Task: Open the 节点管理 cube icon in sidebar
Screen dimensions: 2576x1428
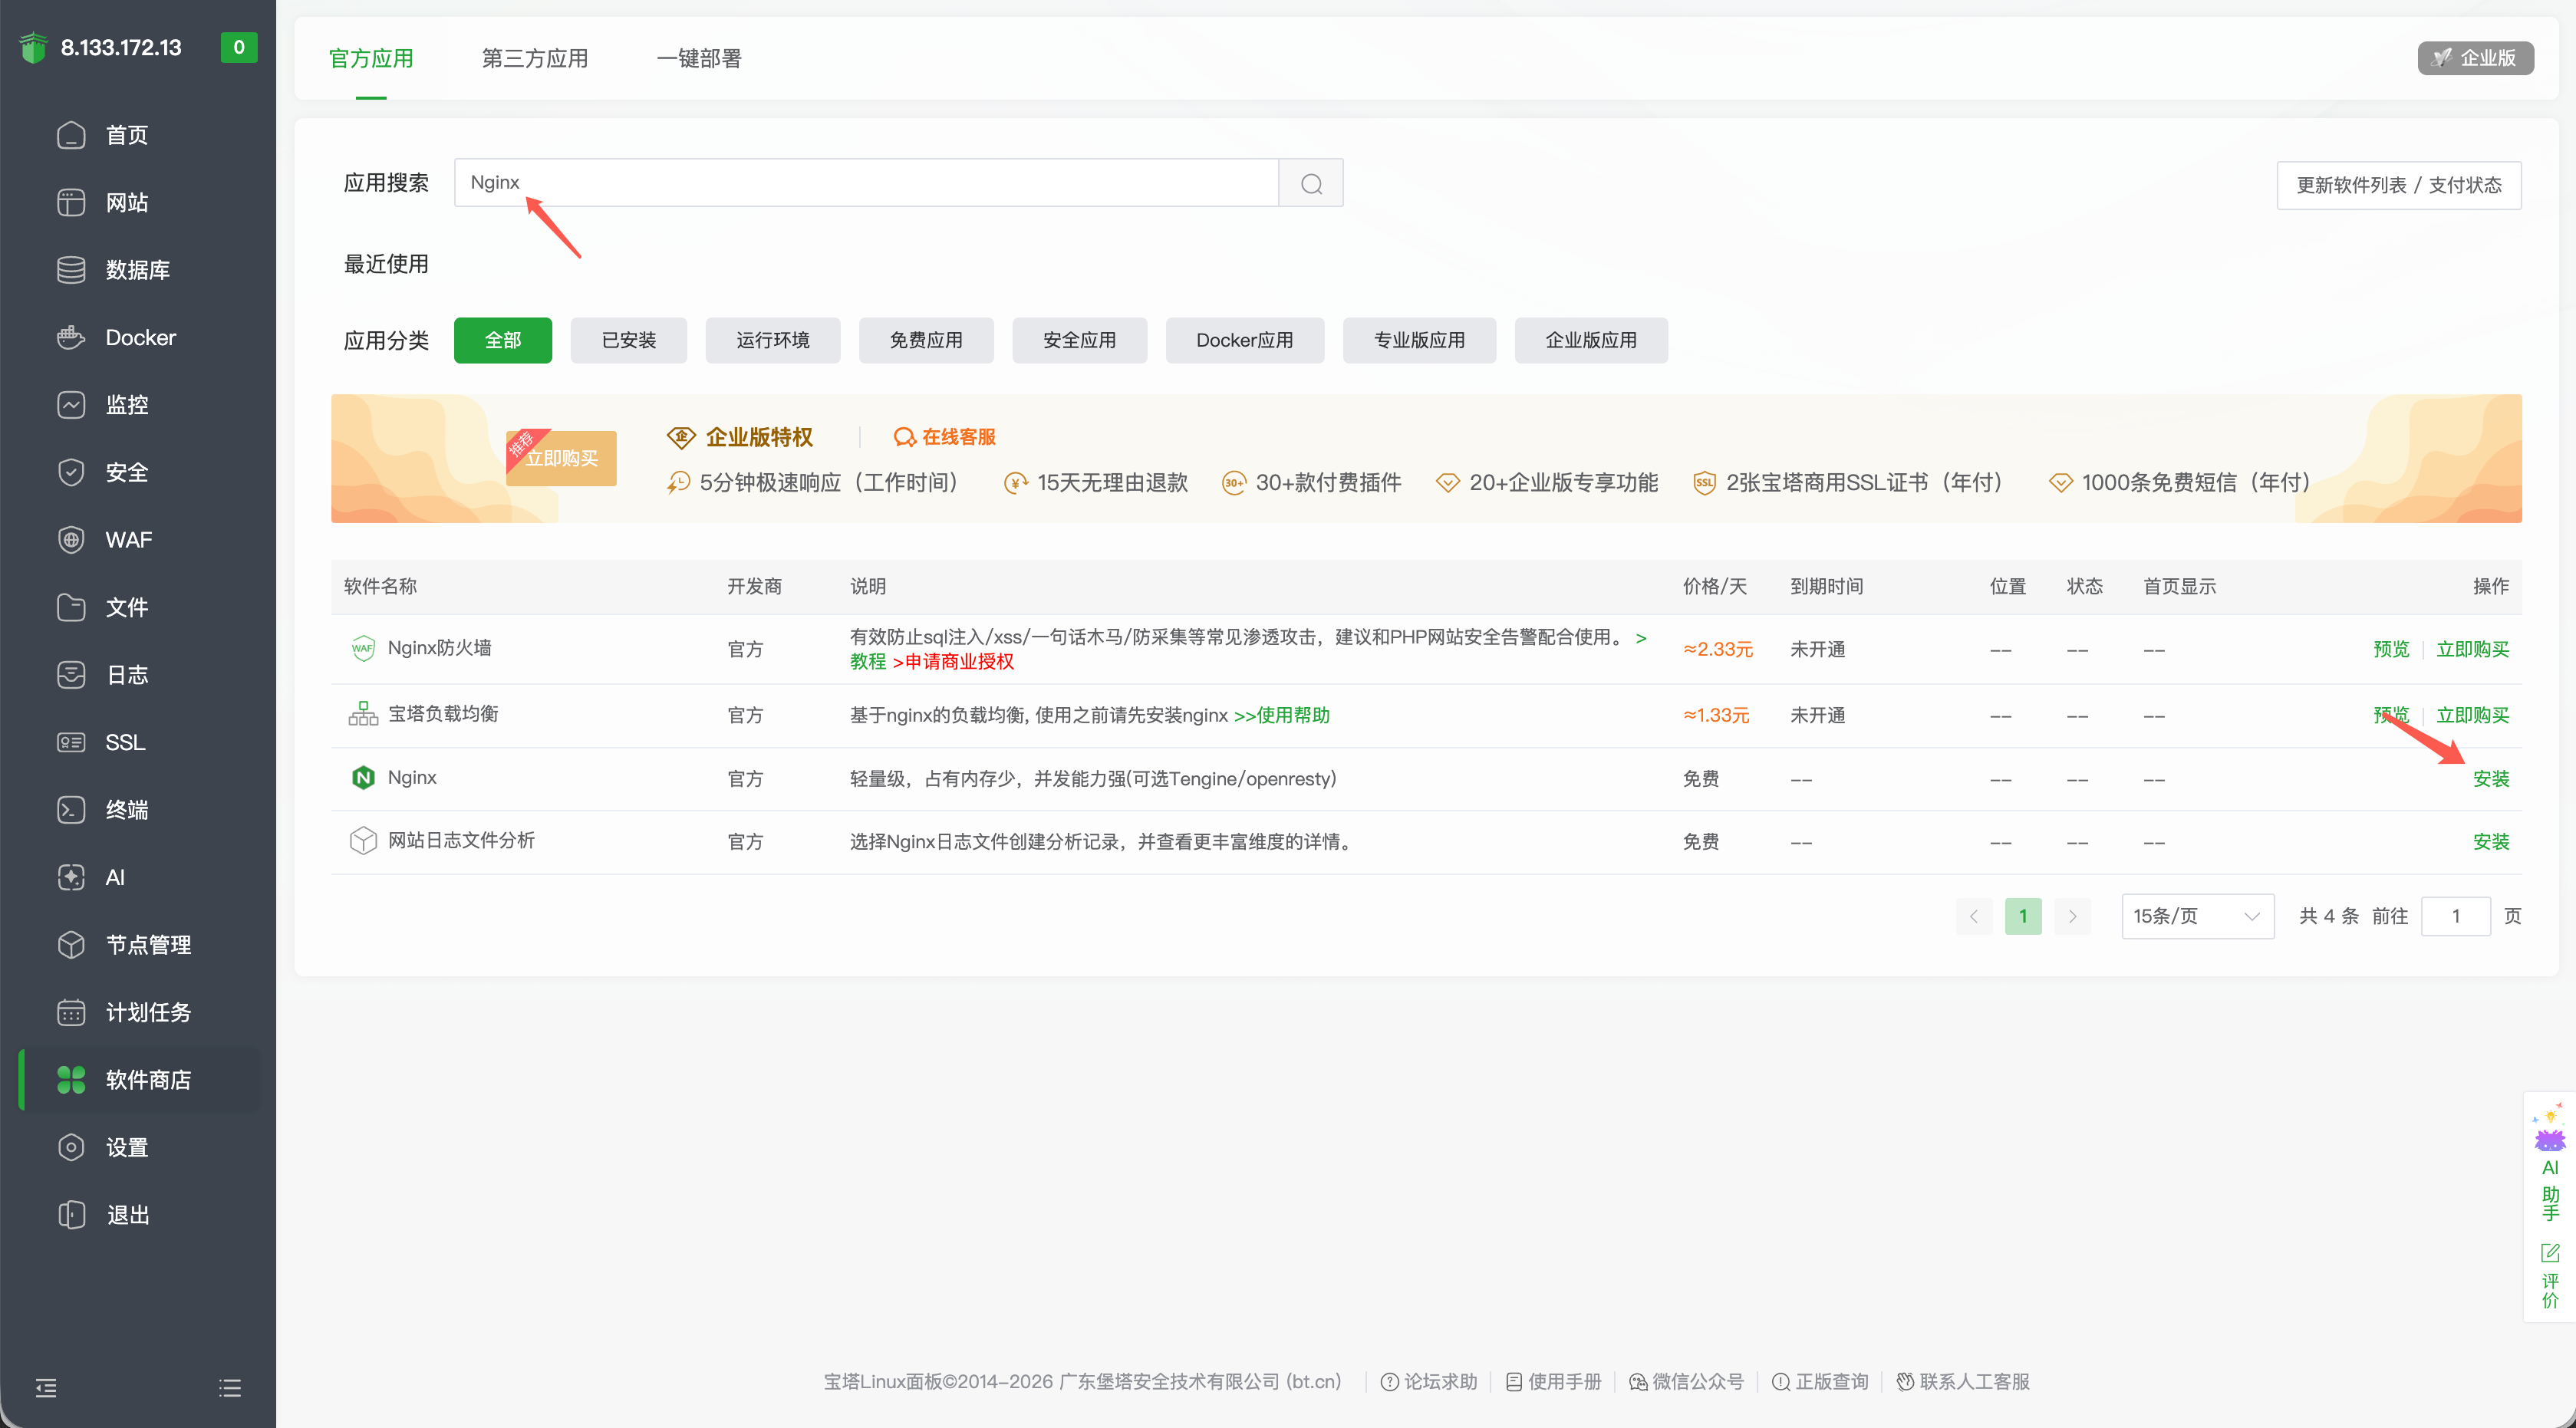Action: [x=71, y=945]
